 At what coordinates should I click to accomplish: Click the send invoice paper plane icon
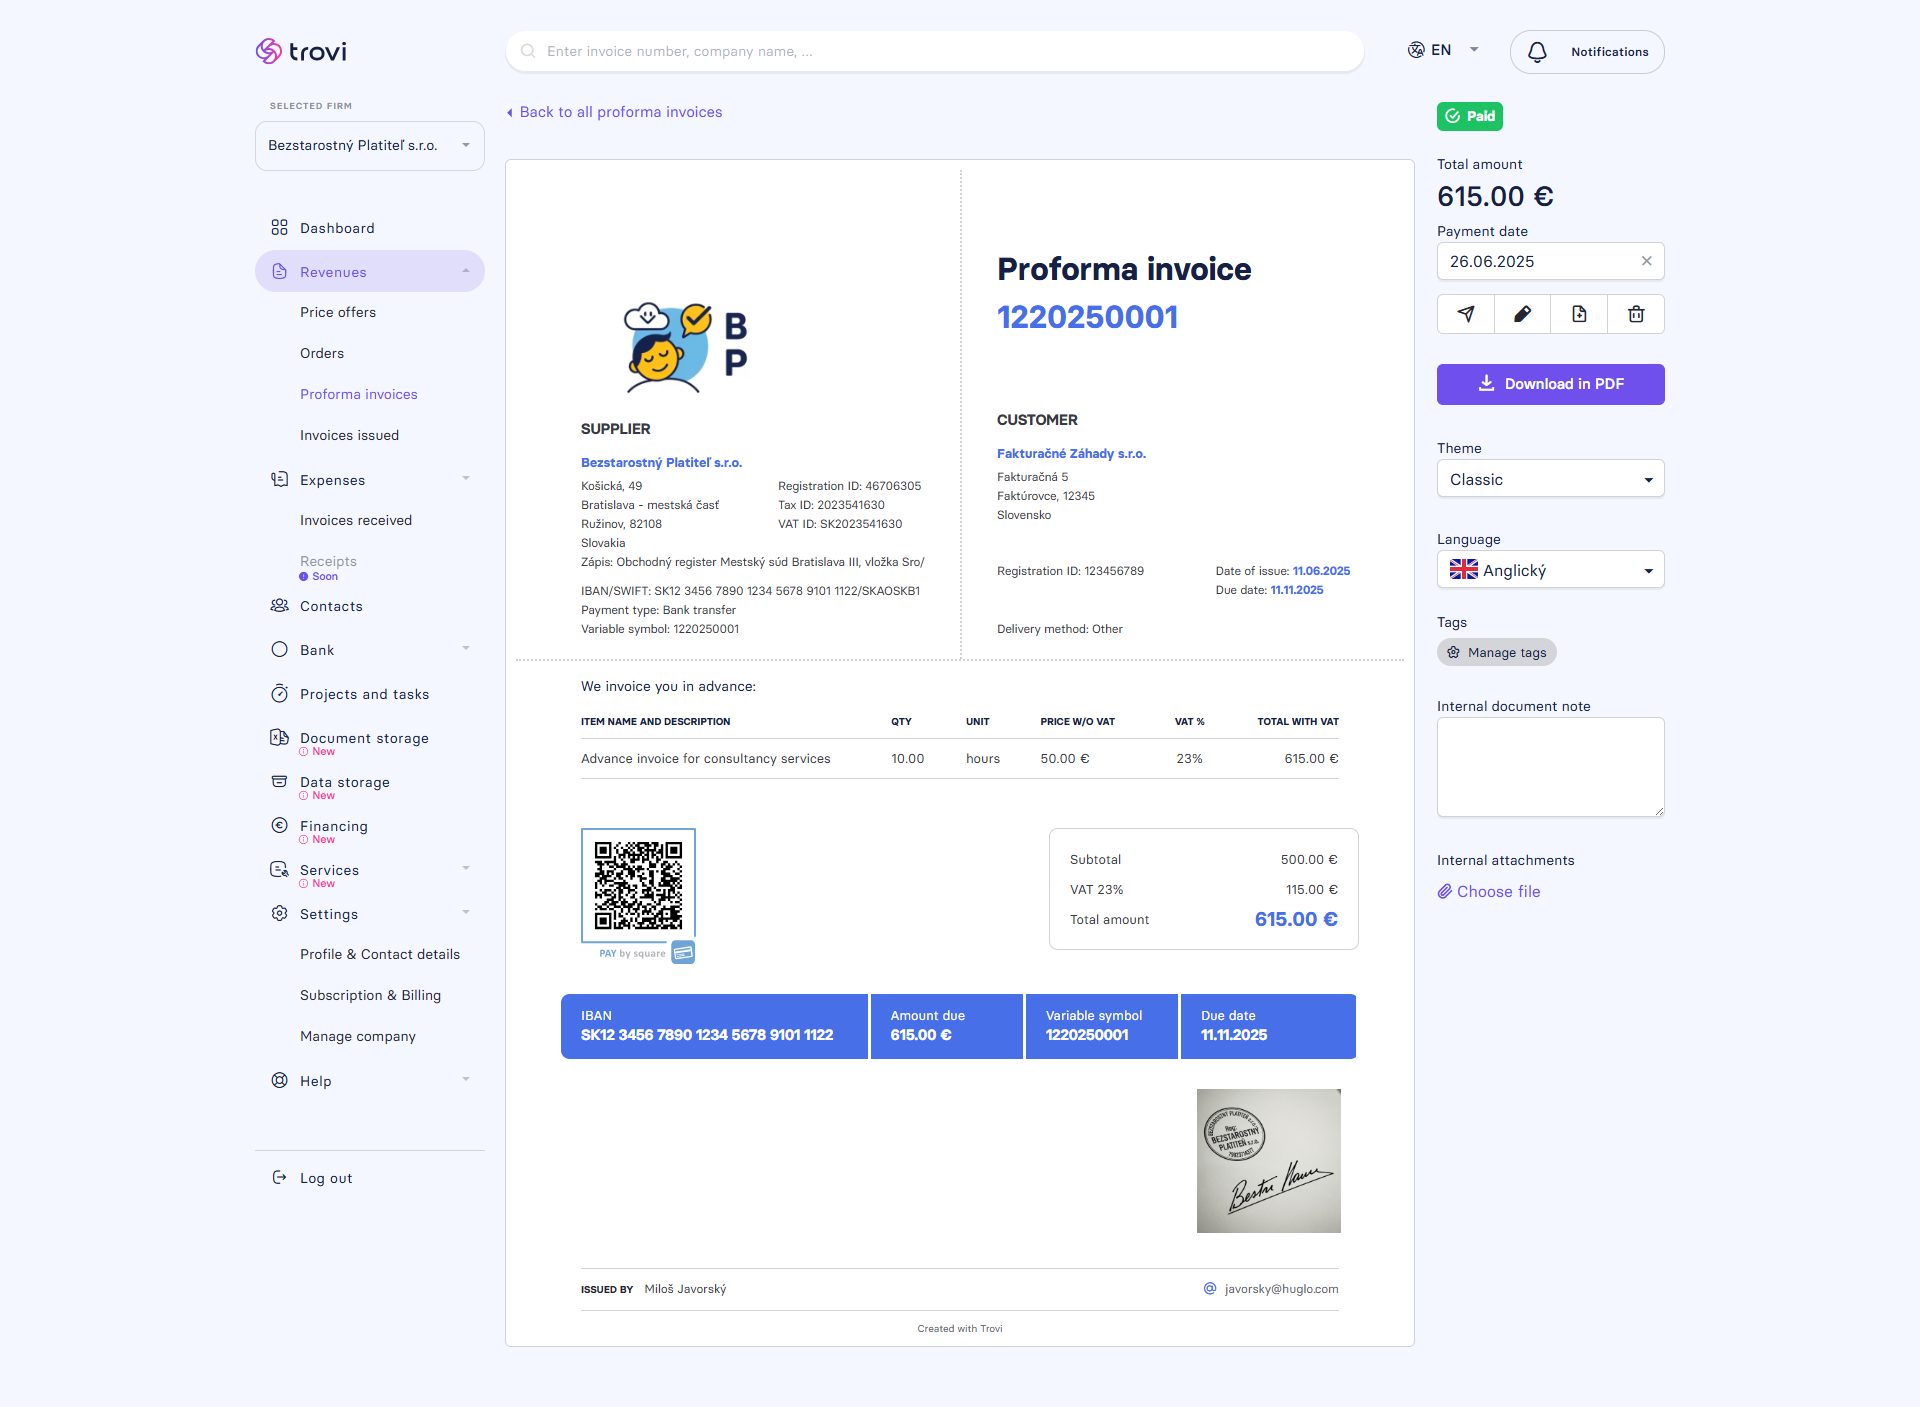(x=1466, y=314)
